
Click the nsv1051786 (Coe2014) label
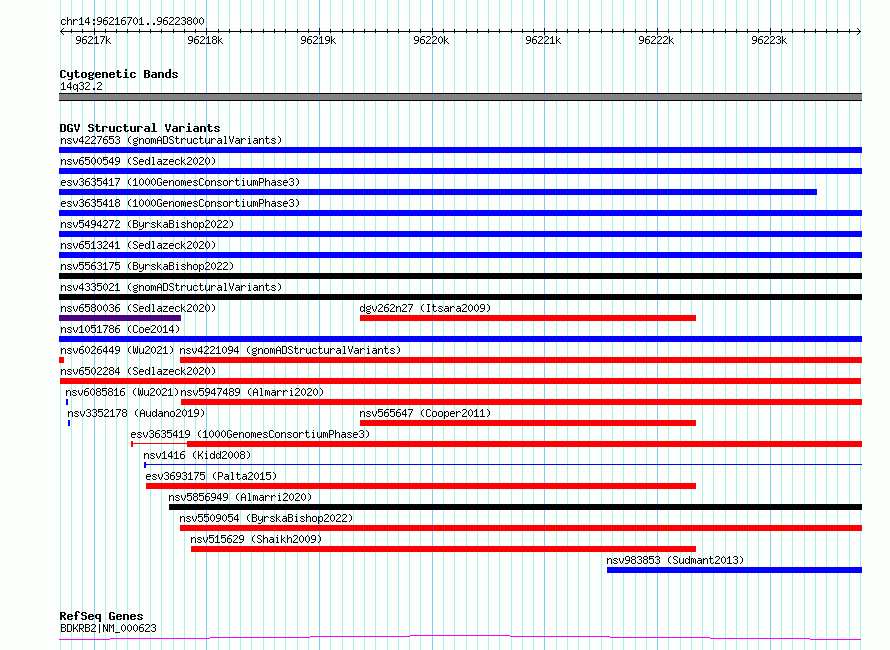[x=120, y=329]
